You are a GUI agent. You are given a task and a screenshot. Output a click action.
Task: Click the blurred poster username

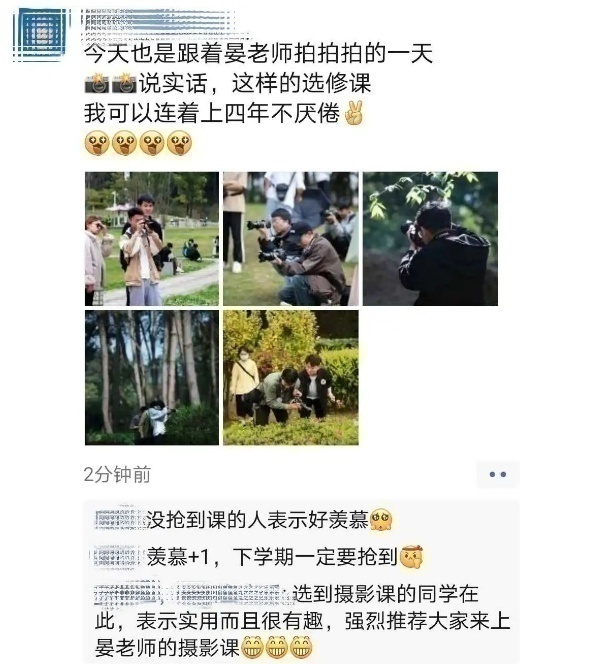pyautogui.click(x=159, y=21)
